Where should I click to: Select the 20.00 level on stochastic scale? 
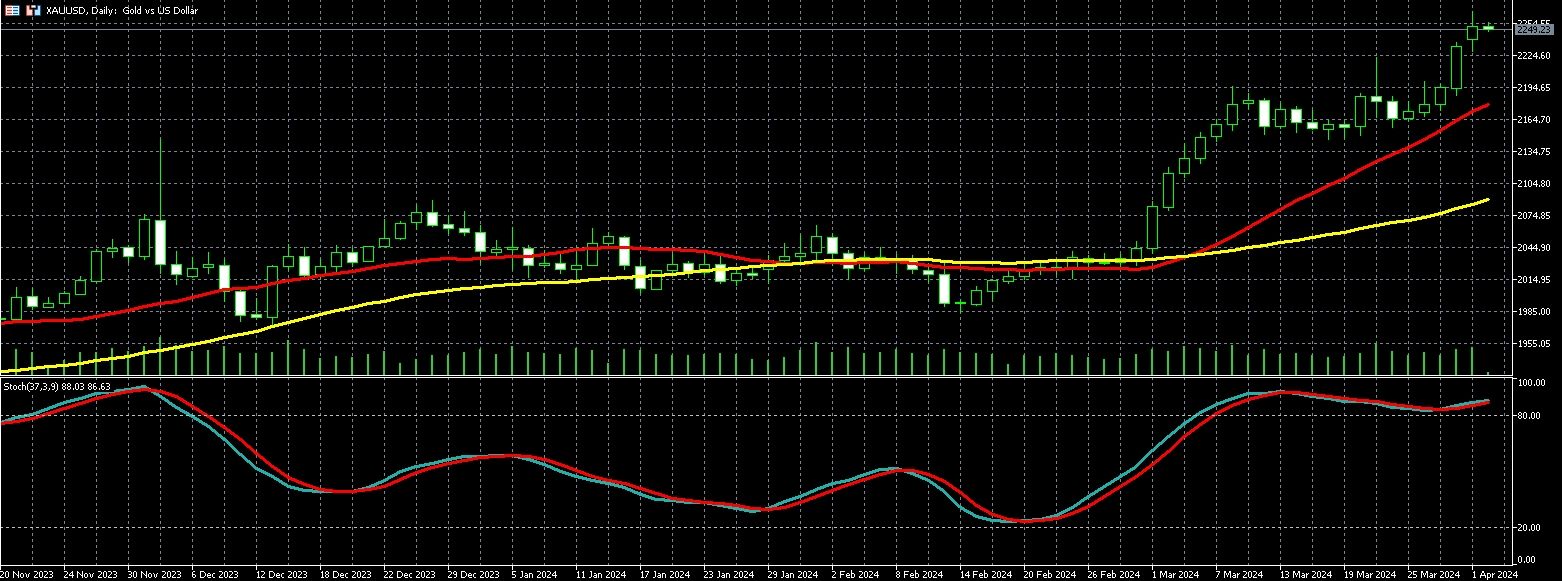pos(1530,527)
